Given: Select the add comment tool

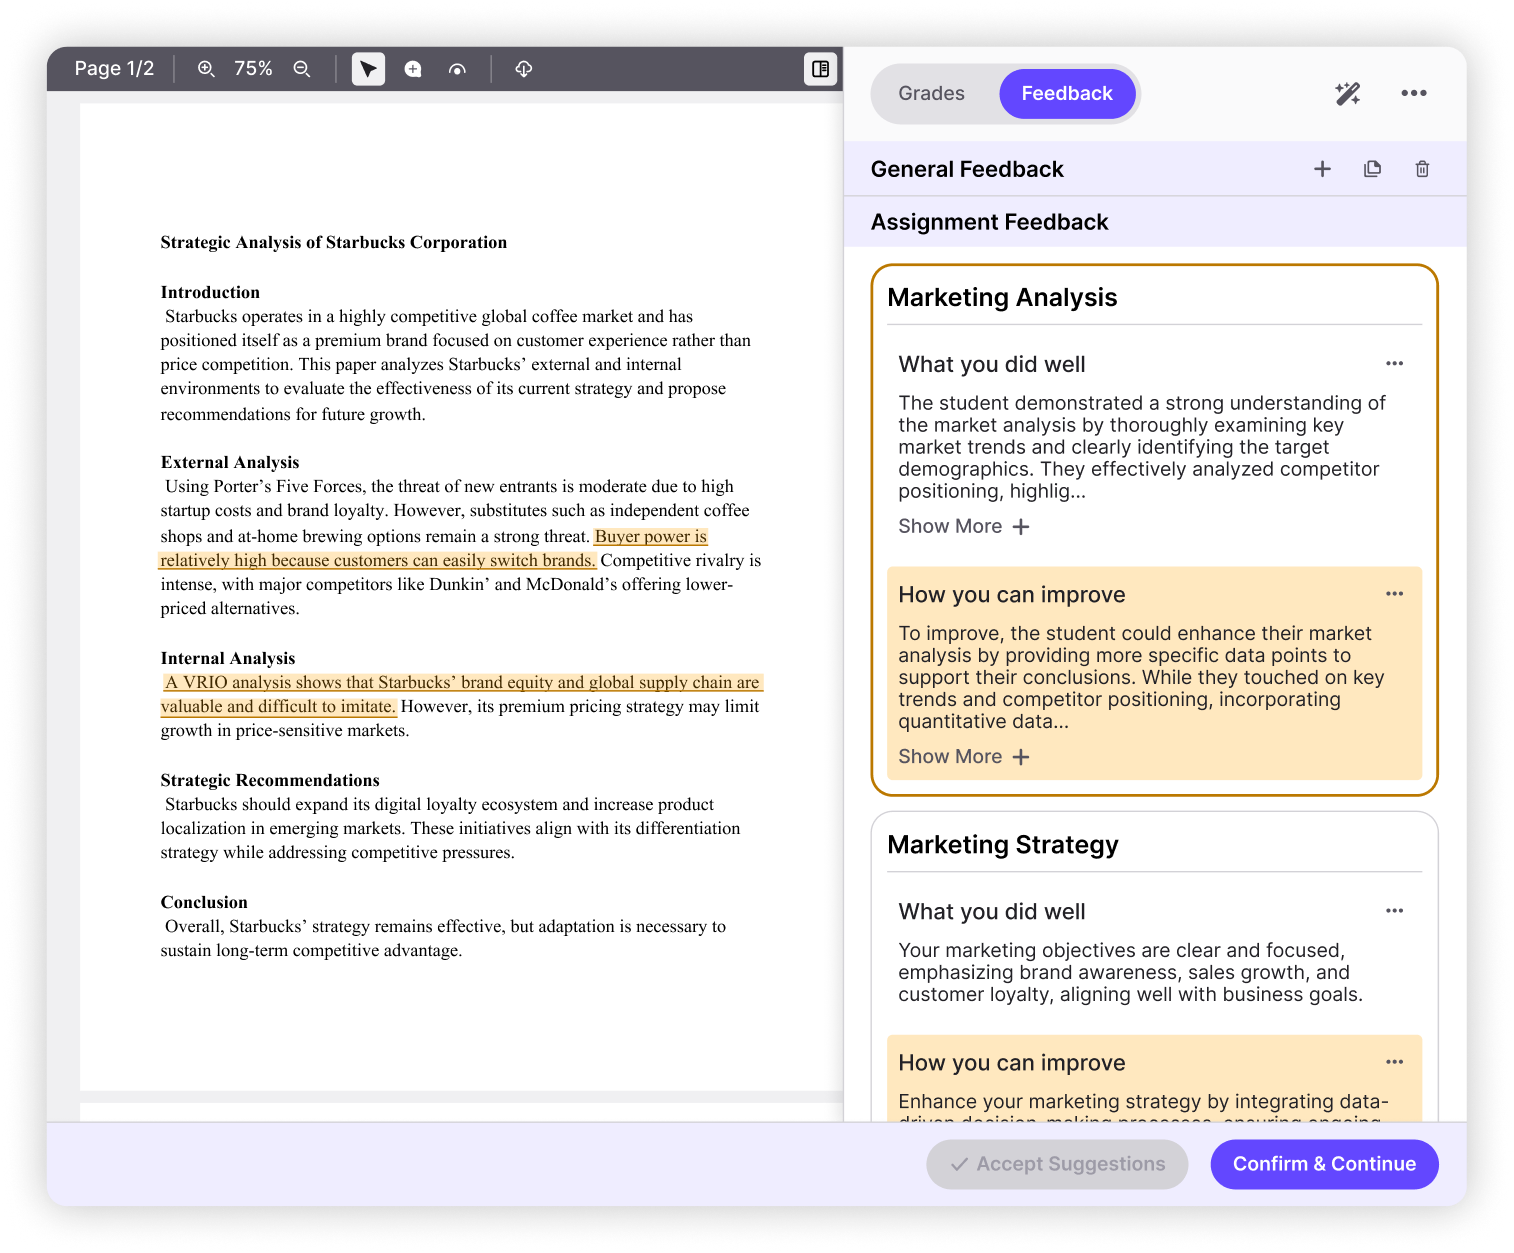Looking at the screenshot, I should coord(413,69).
